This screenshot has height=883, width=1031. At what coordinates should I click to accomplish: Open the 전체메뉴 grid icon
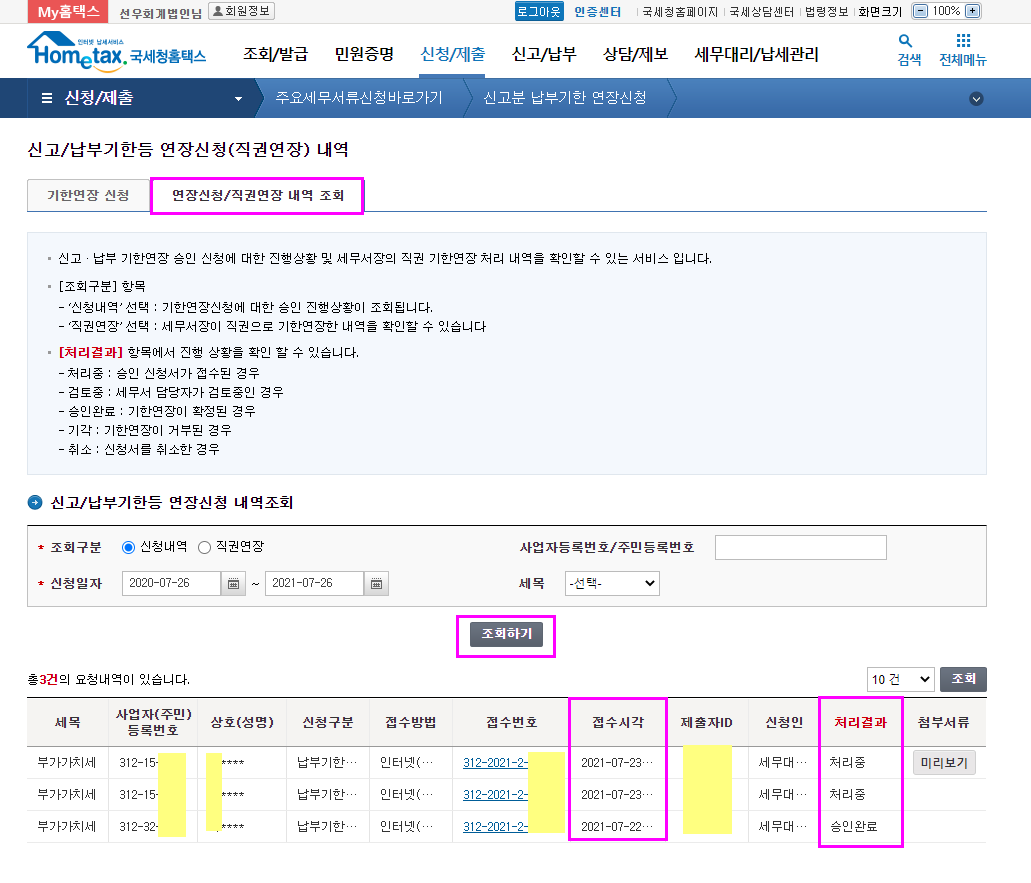tap(962, 42)
